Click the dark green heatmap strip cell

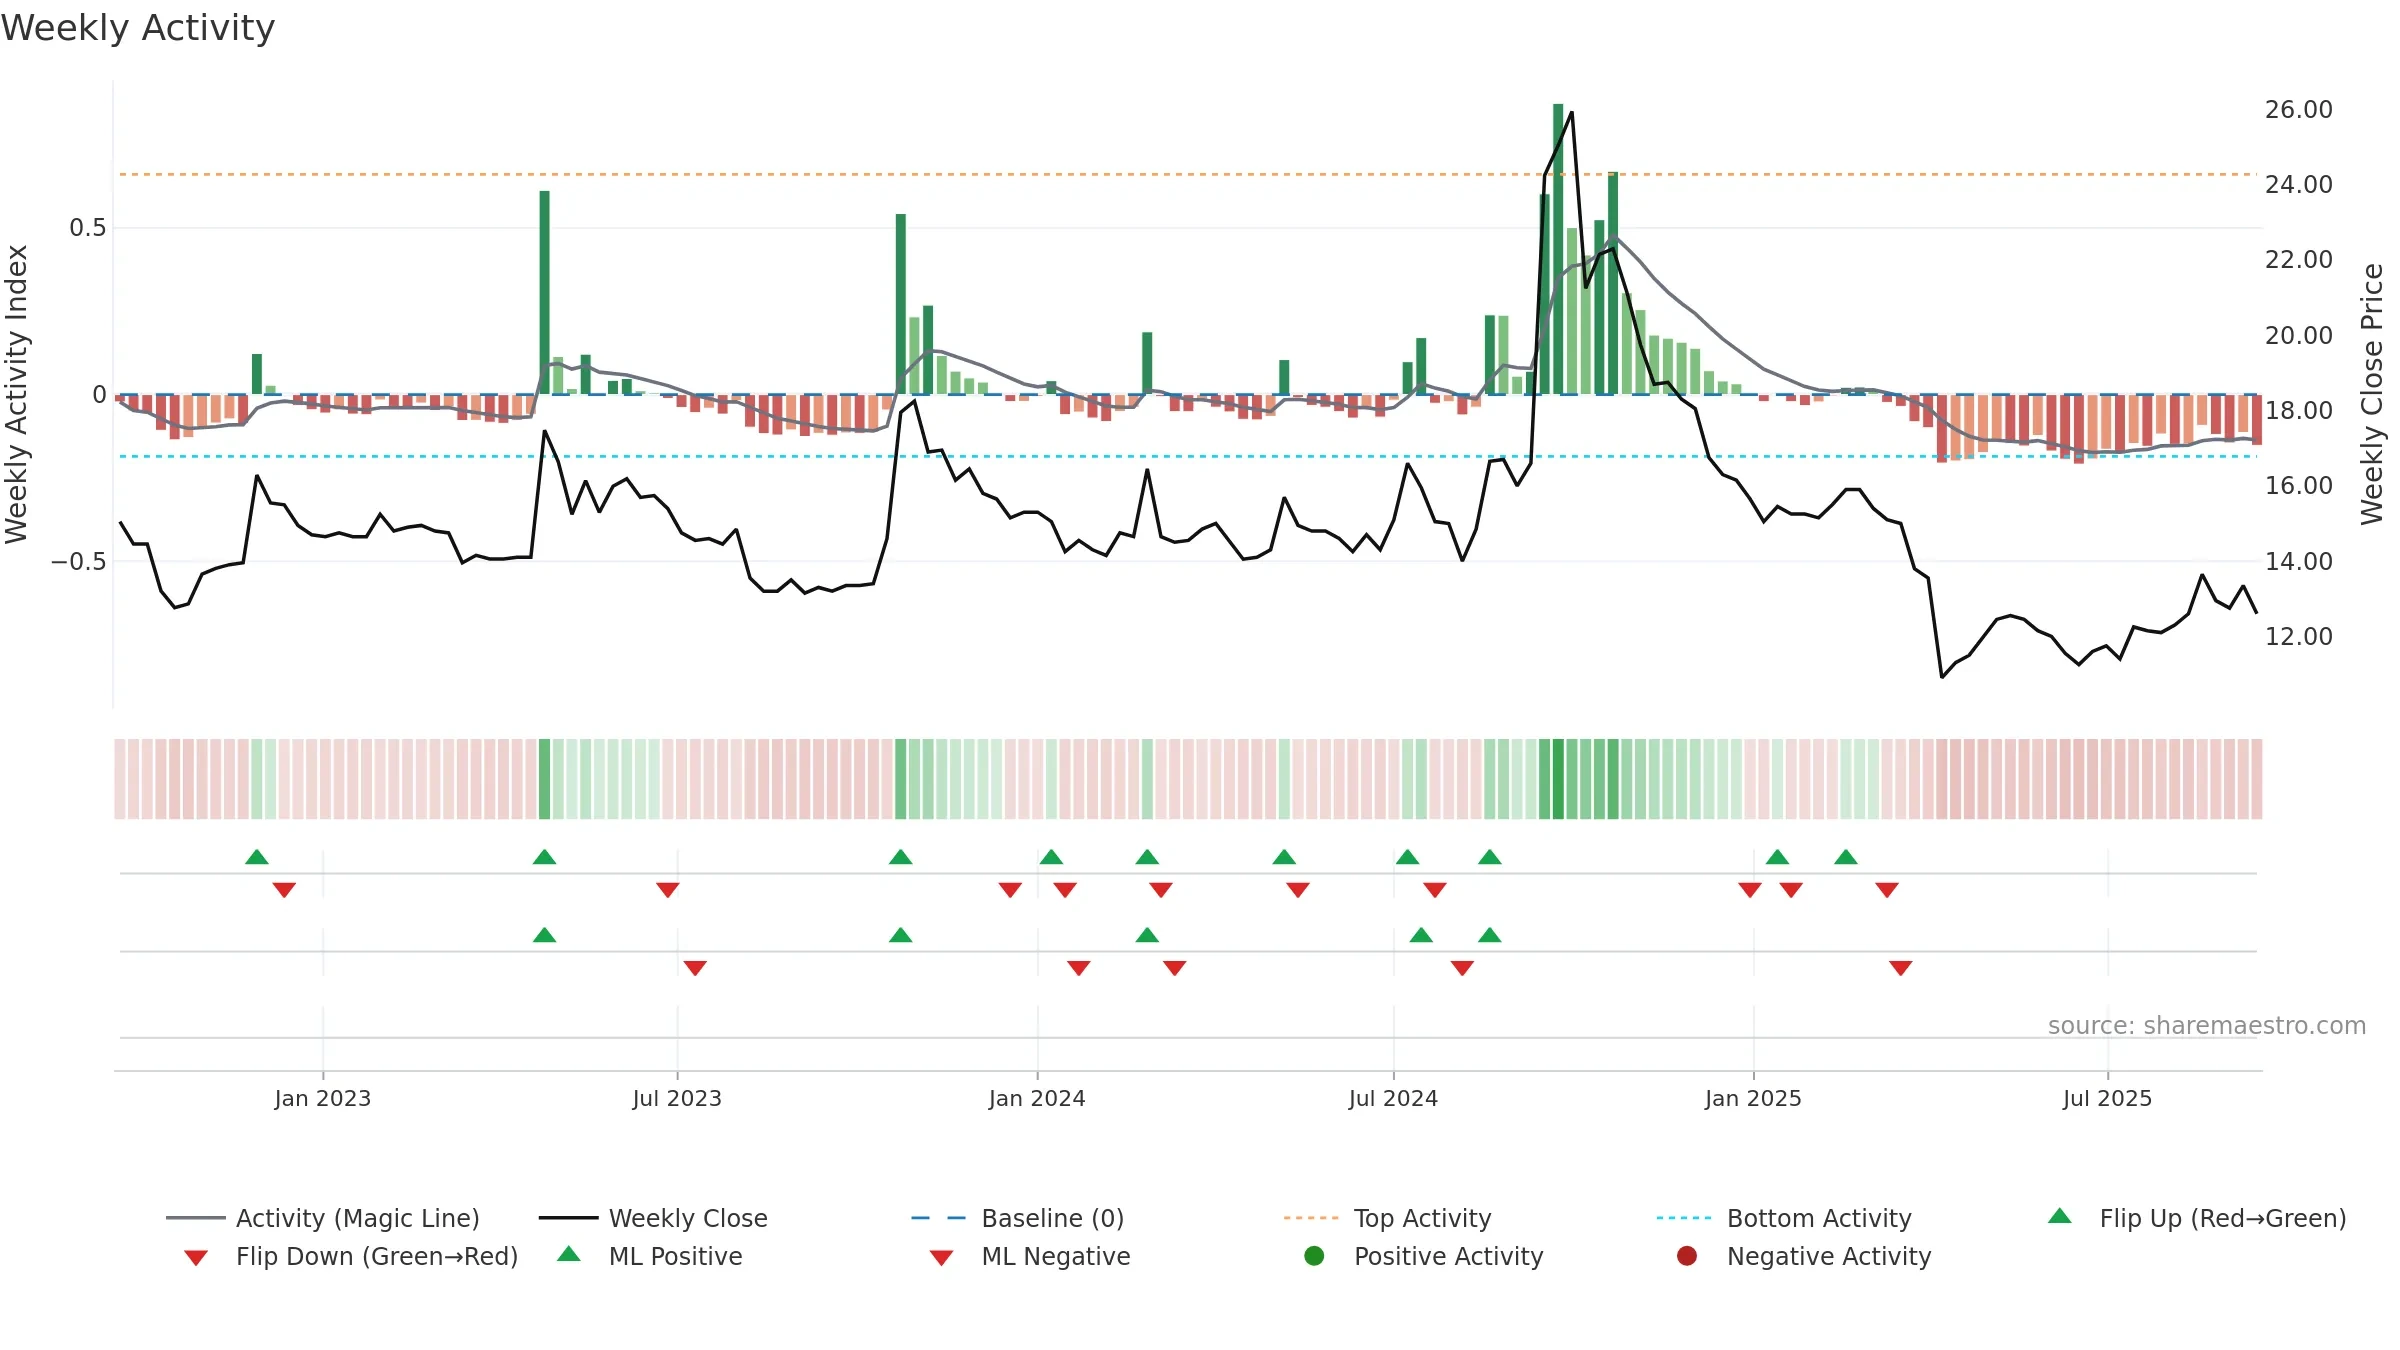point(1558,779)
